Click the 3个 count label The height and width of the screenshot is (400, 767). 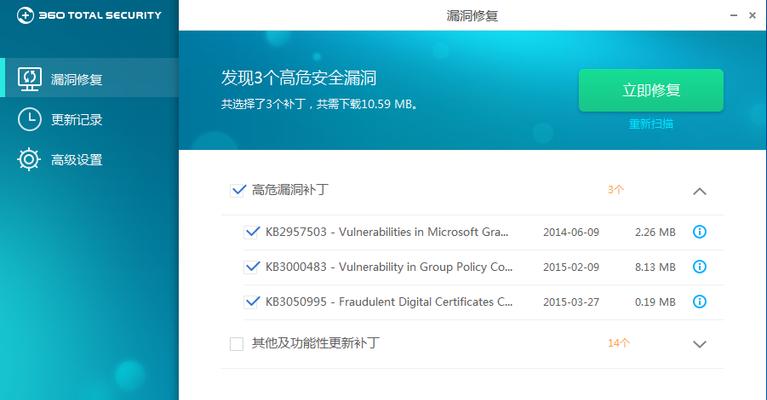point(616,190)
